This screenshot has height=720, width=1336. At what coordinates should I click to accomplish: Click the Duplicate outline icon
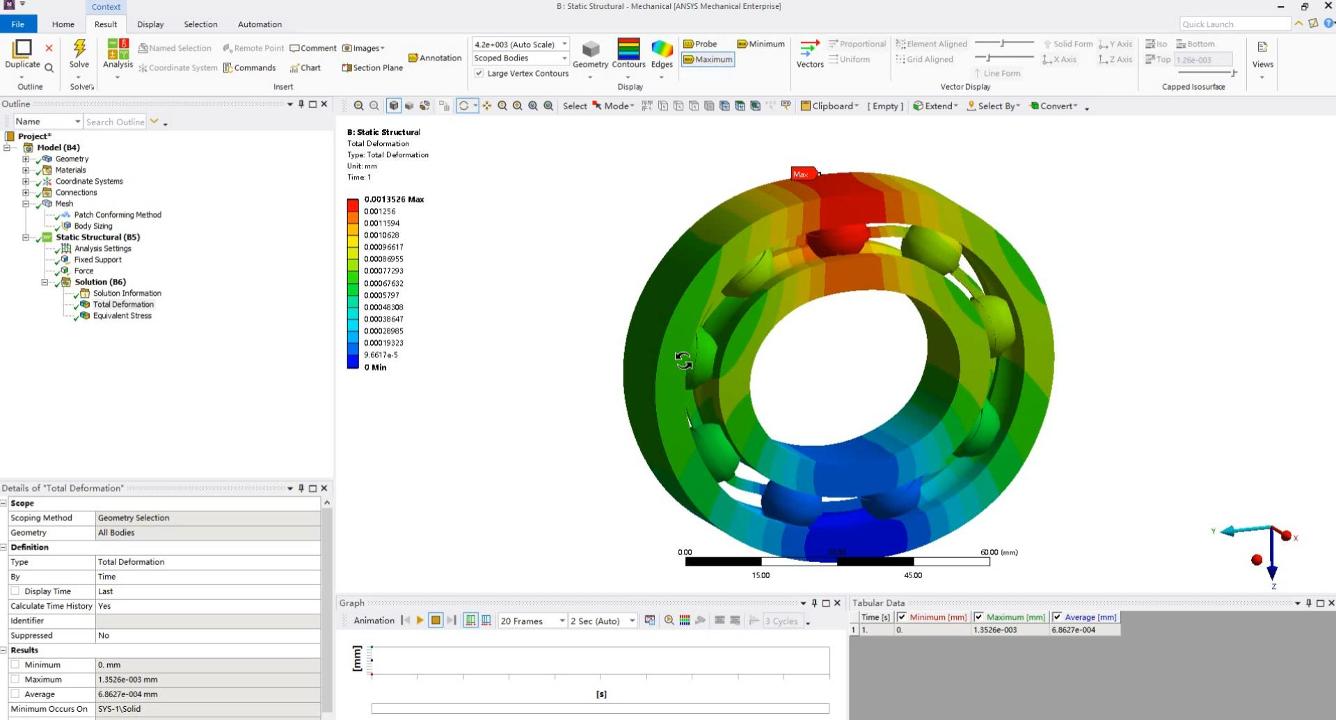22,49
